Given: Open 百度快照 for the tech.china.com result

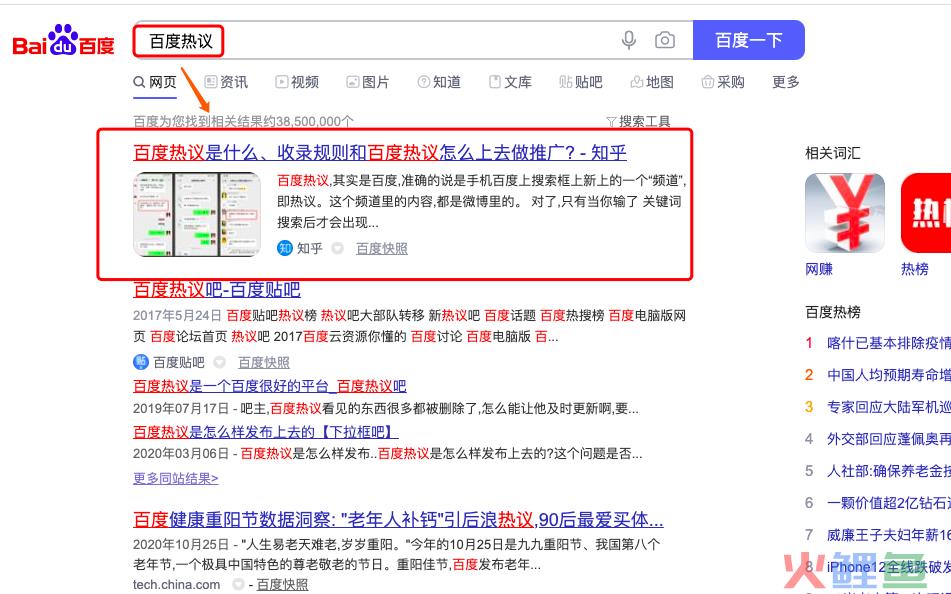Looking at the screenshot, I should (x=282, y=585).
